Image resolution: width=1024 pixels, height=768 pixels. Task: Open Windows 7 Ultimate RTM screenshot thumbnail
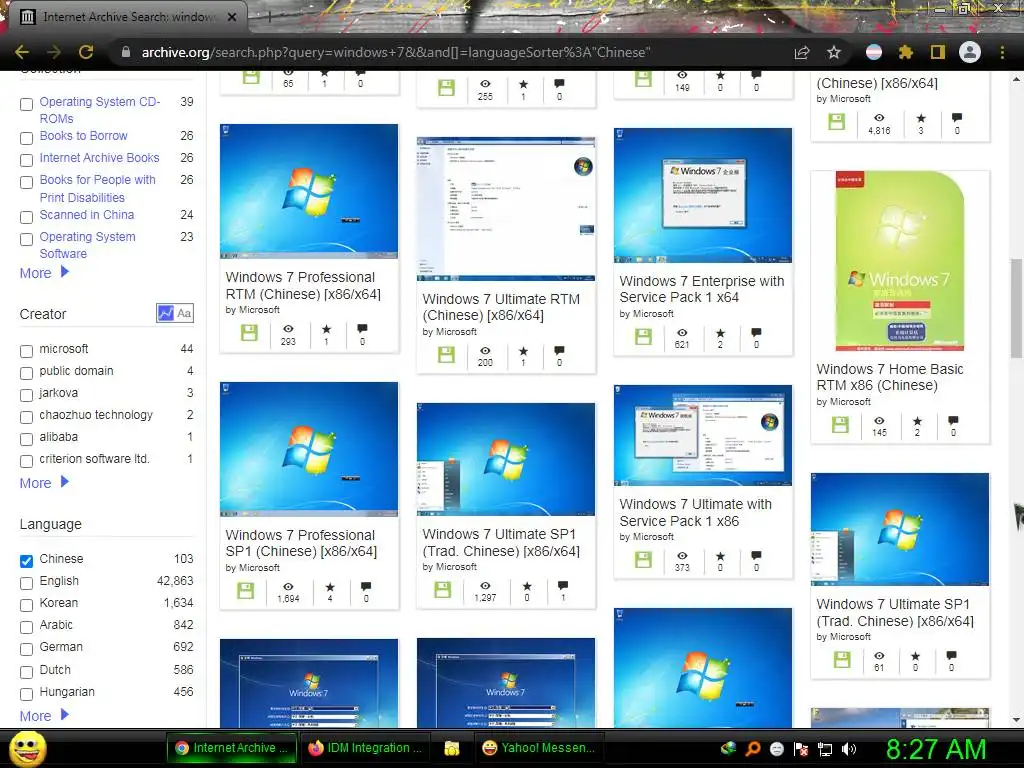506,209
